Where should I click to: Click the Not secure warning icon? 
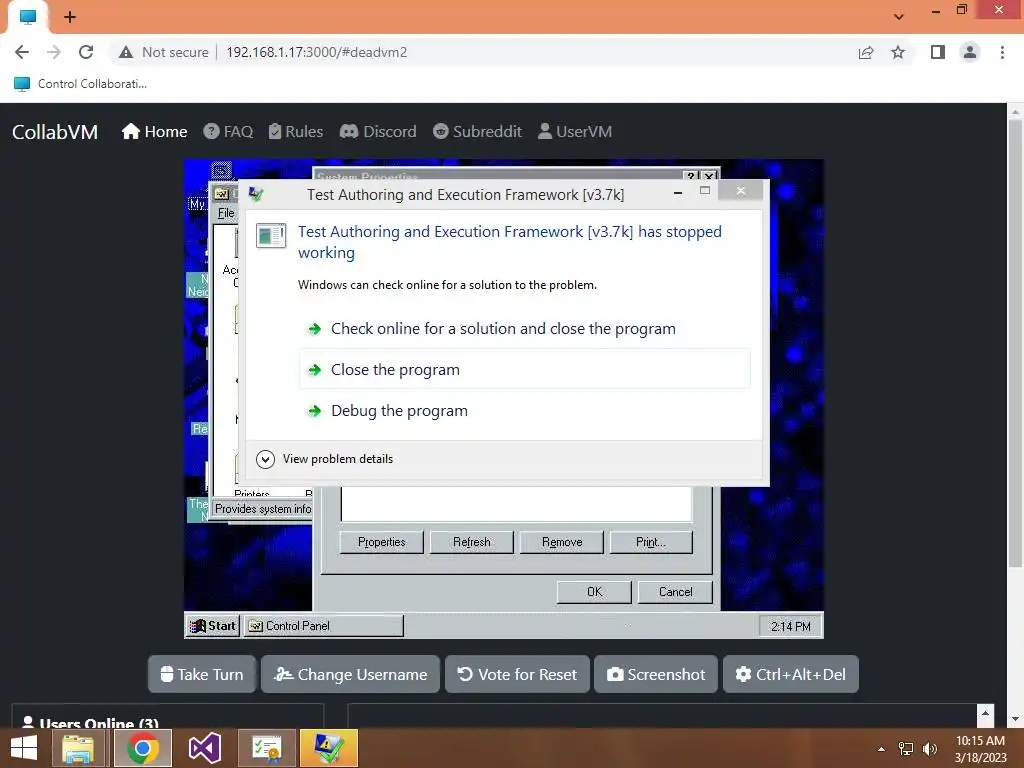[x=126, y=52]
